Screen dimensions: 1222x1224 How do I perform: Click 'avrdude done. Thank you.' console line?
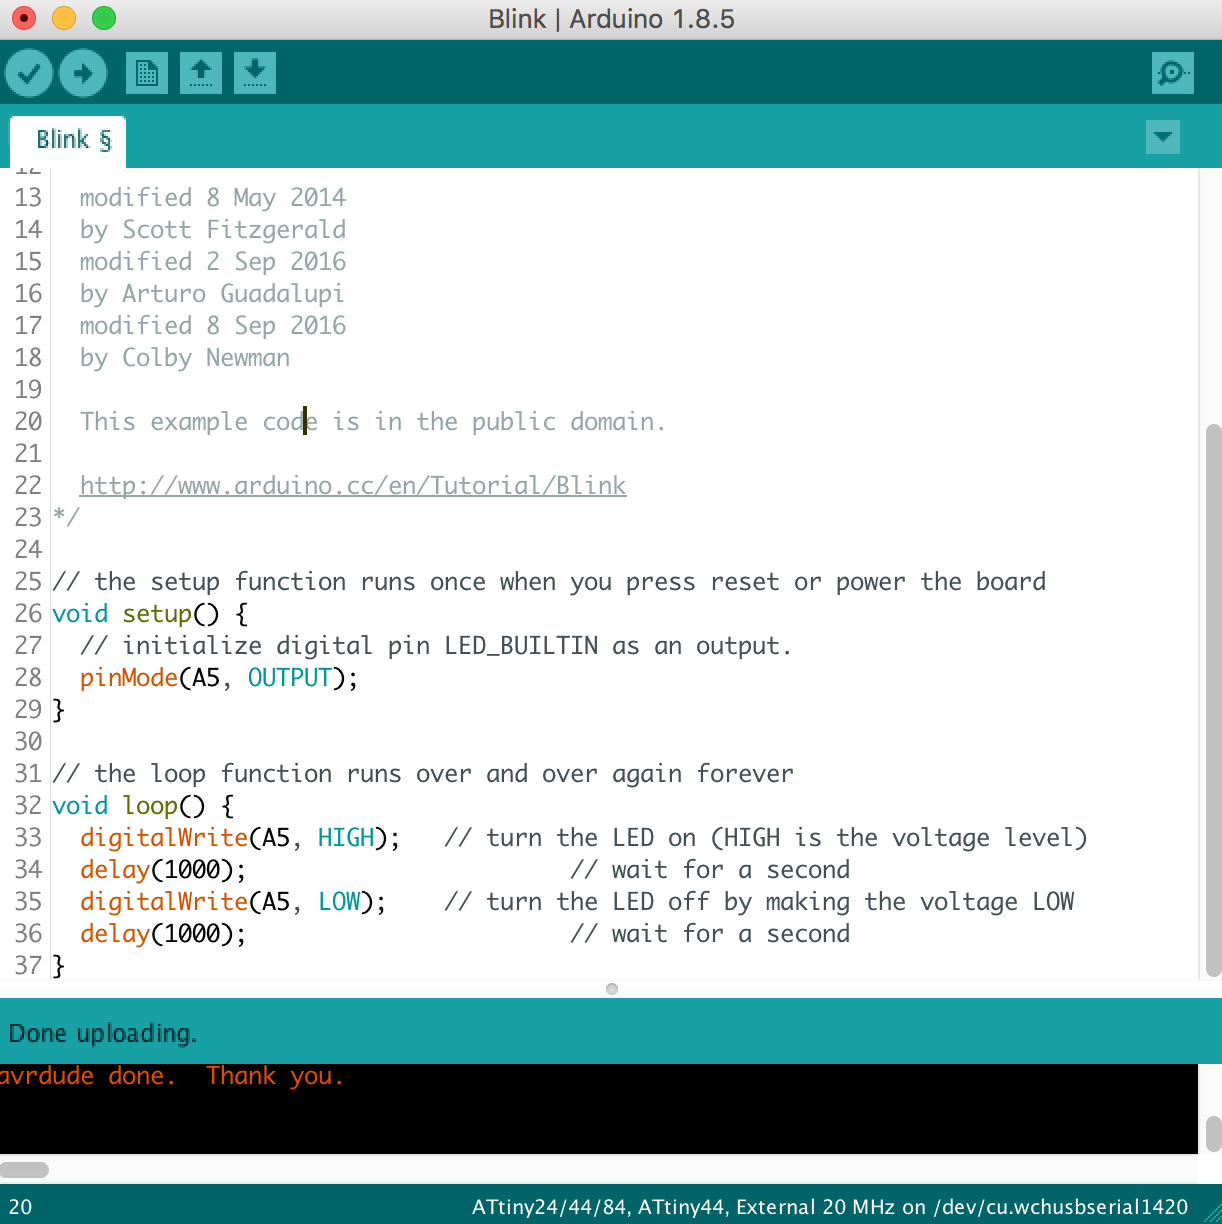pos(172,1077)
